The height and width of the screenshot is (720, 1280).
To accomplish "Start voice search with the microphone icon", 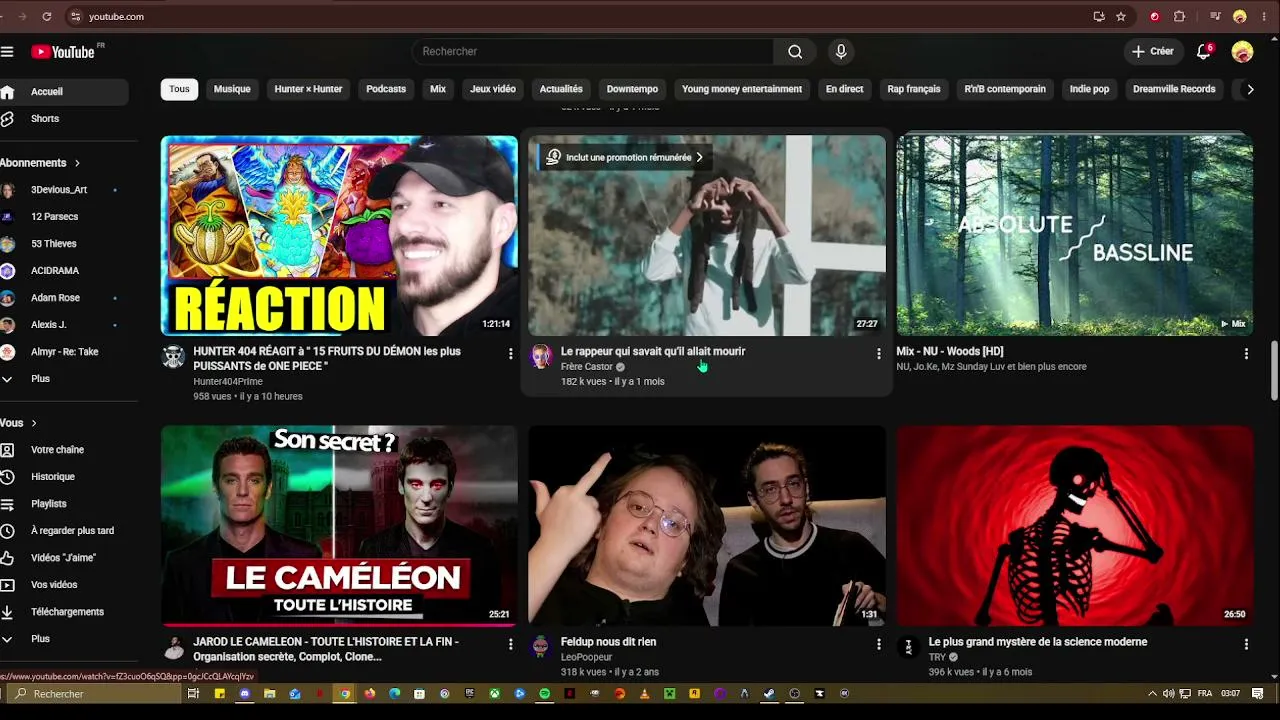I will [841, 52].
